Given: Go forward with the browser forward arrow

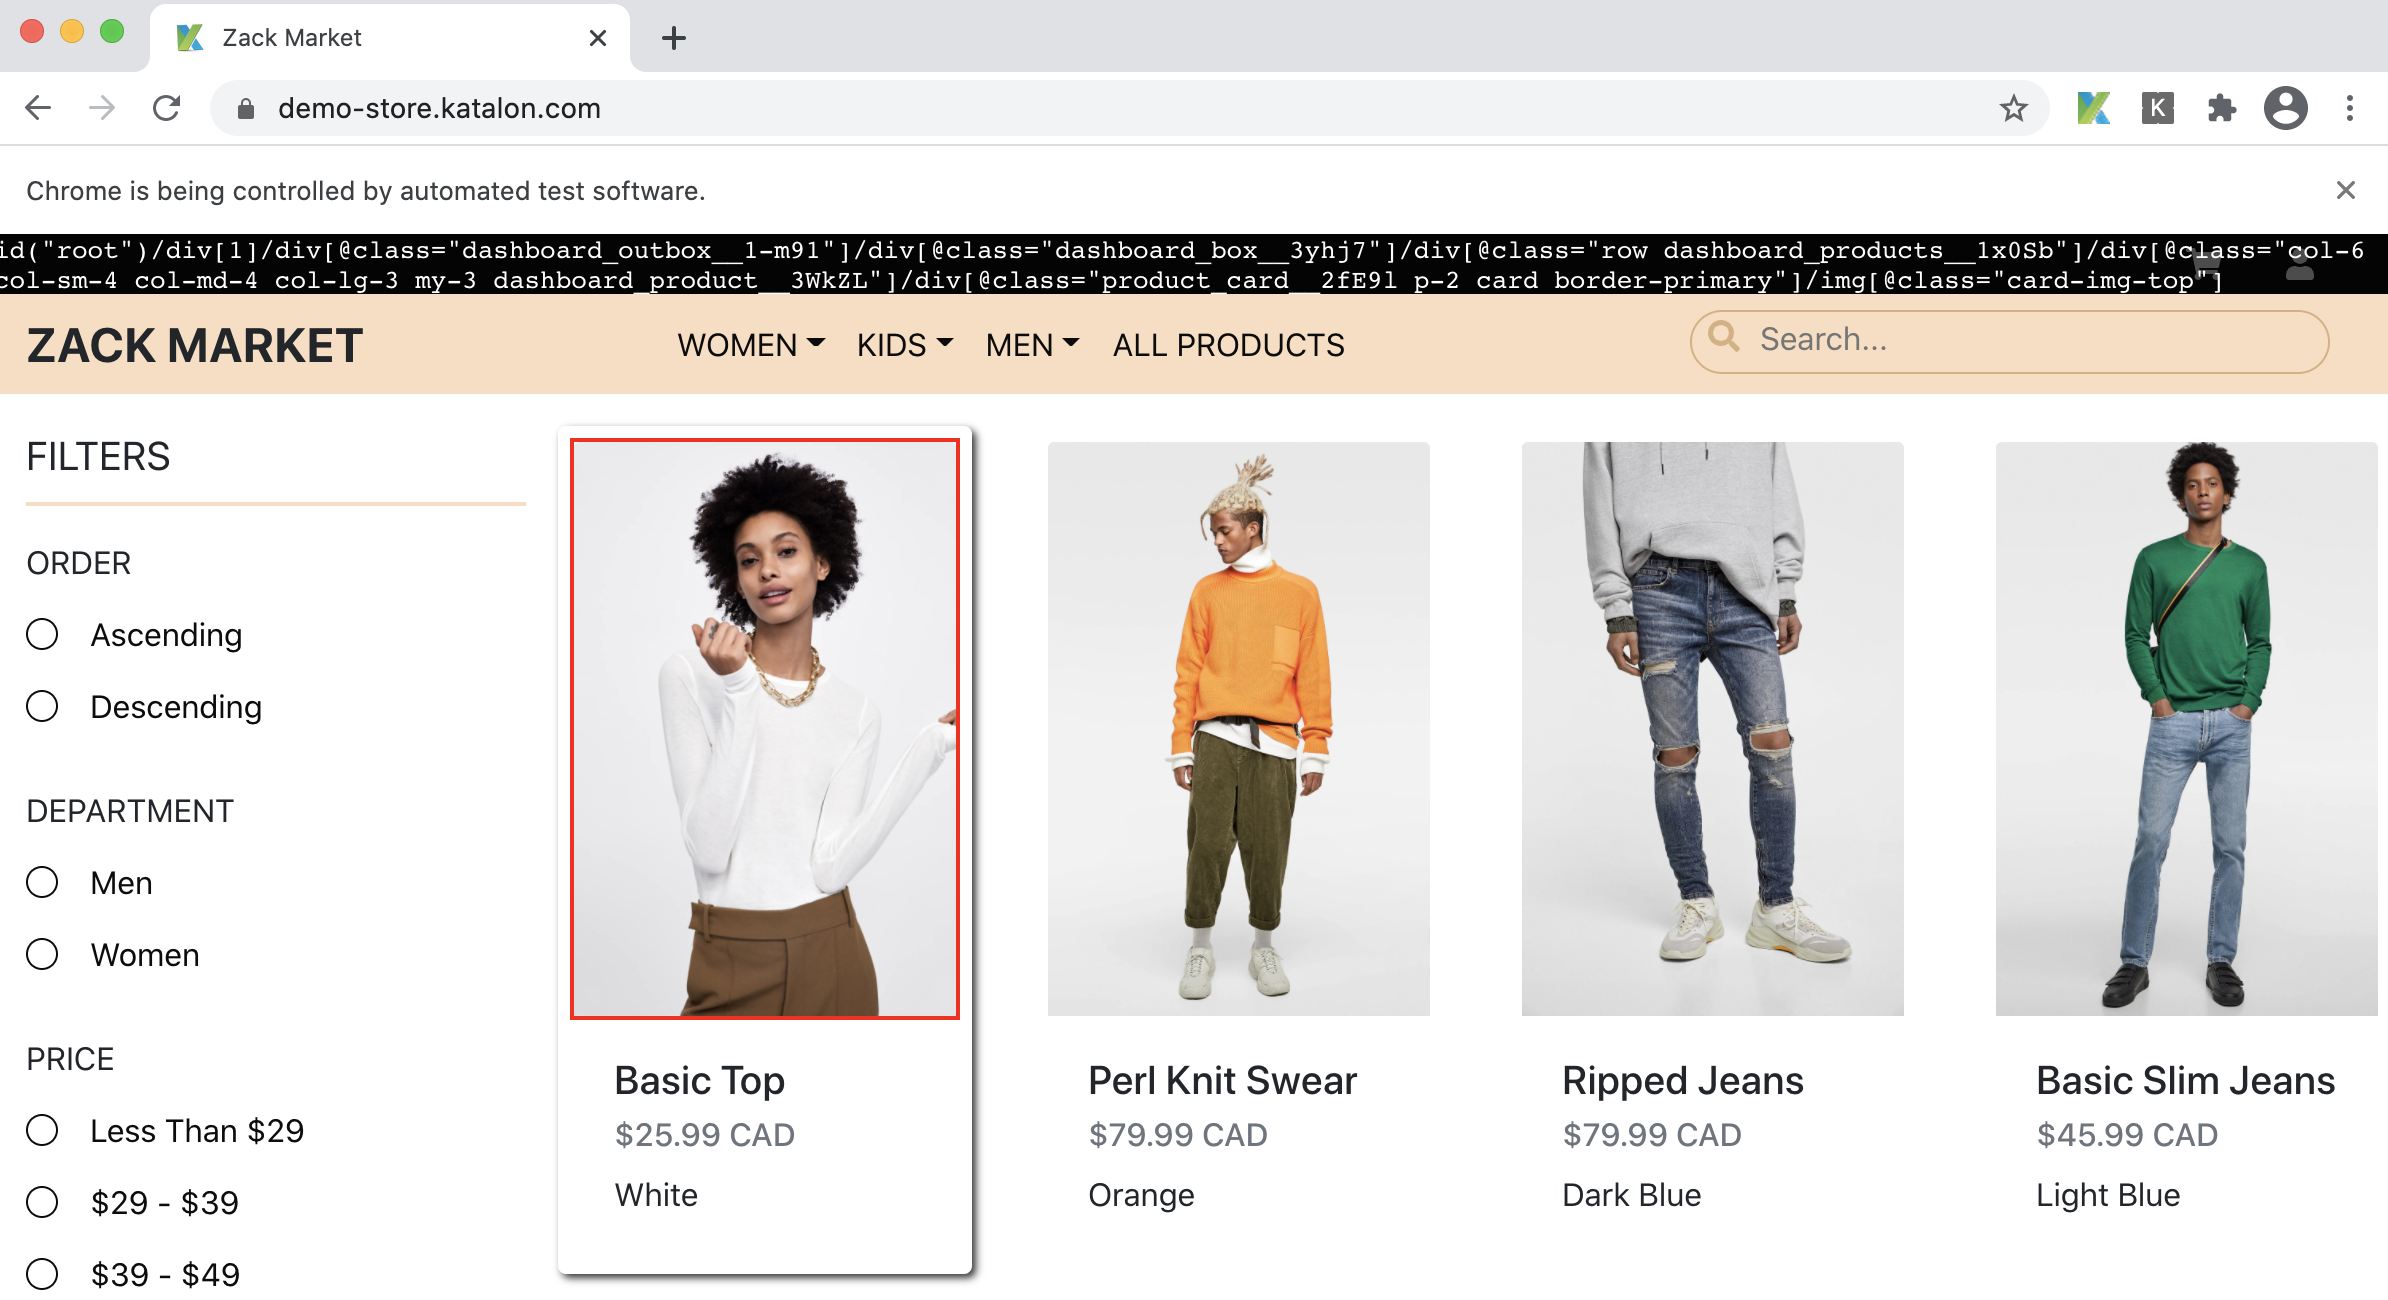Looking at the screenshot, I should coord(102,108).
